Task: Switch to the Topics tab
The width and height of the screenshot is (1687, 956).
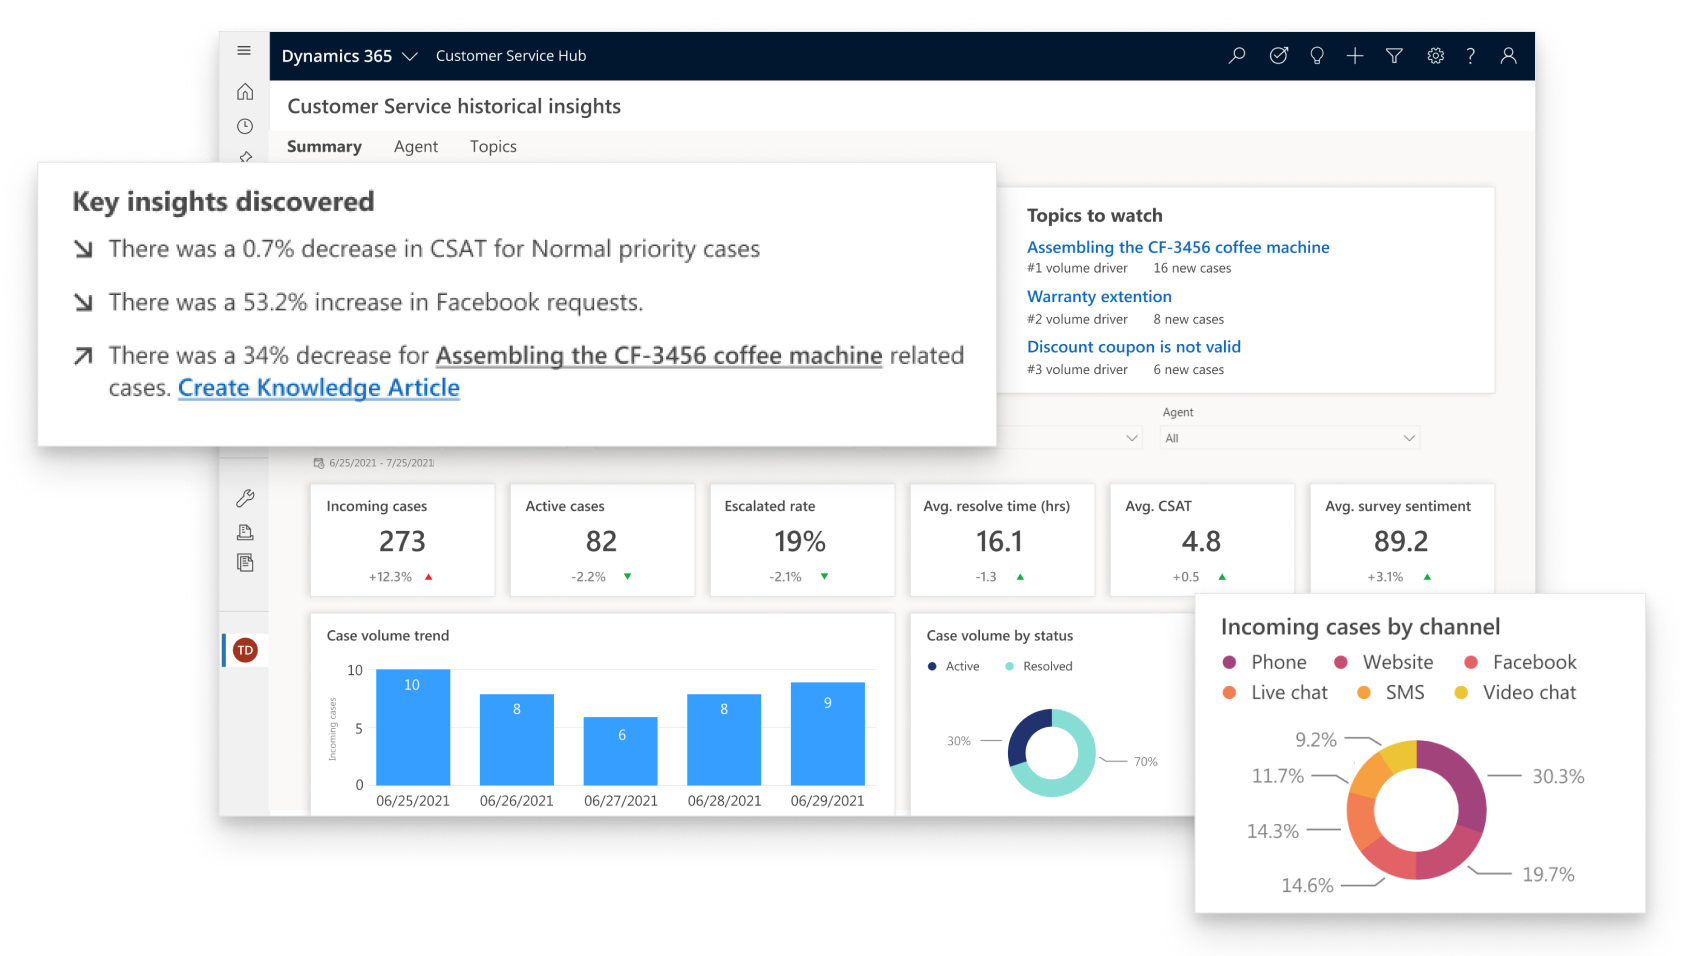Action: 493,146
